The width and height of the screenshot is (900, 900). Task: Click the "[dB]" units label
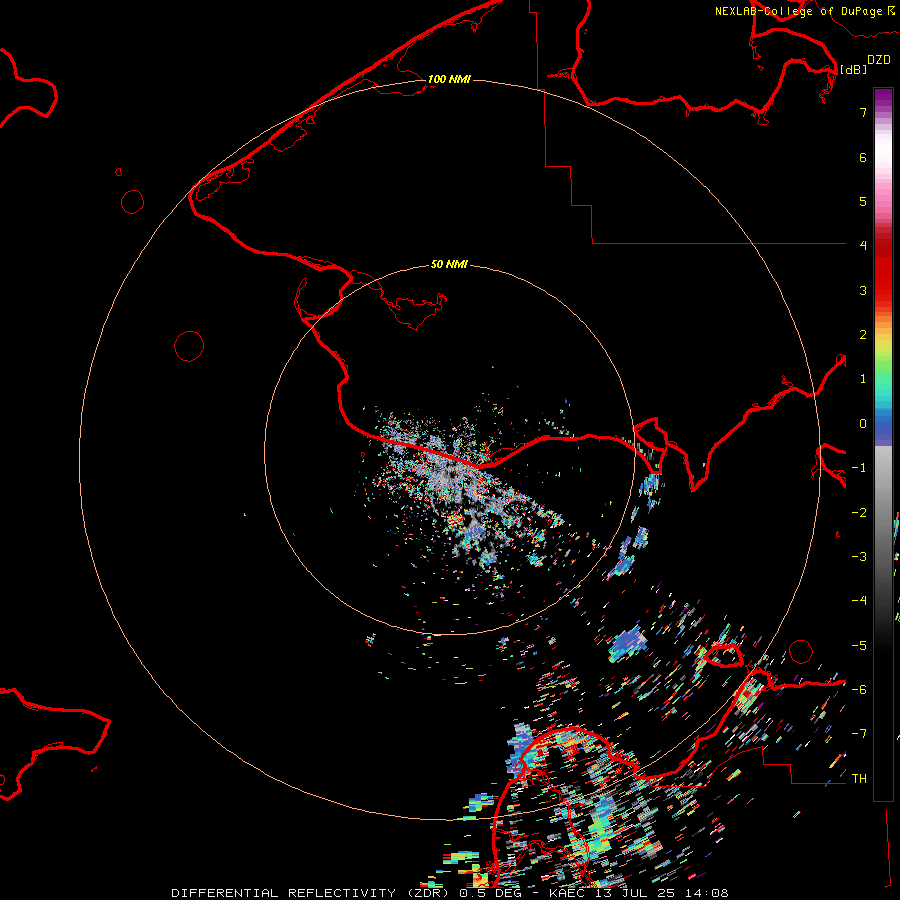point(853,69)
